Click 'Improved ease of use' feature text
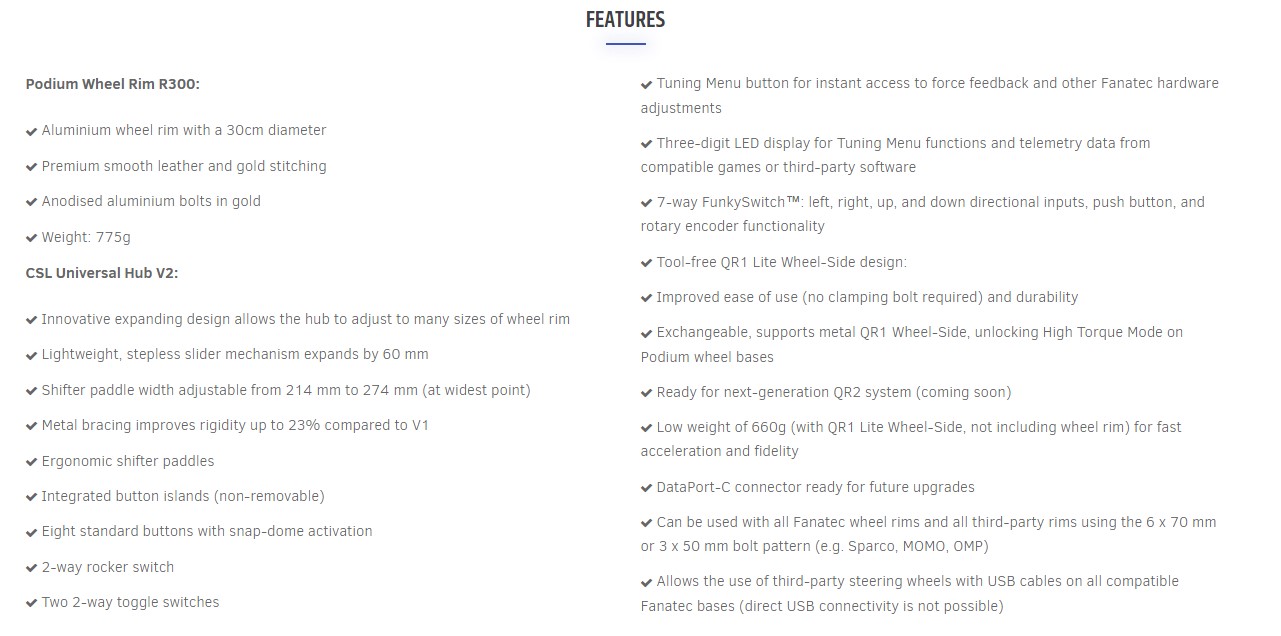This screenshot has height=636, width=1281. (868, 297)
